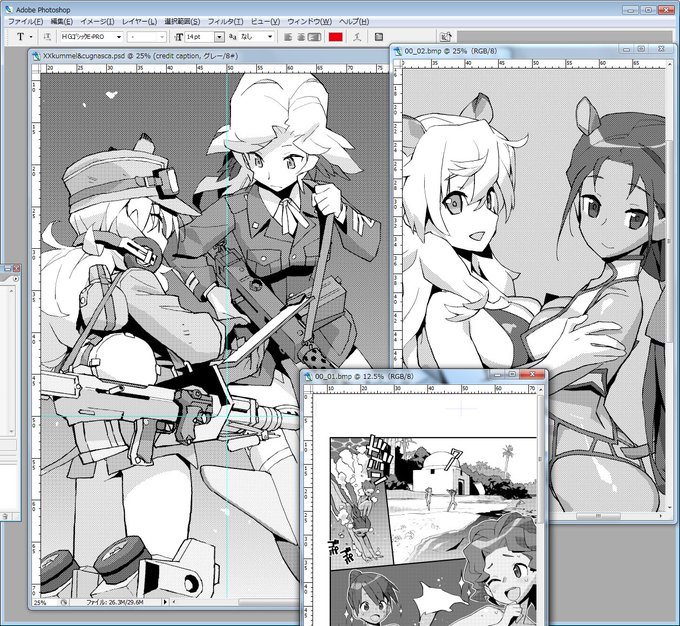Close the small left palette window

(x=16, y=269)
